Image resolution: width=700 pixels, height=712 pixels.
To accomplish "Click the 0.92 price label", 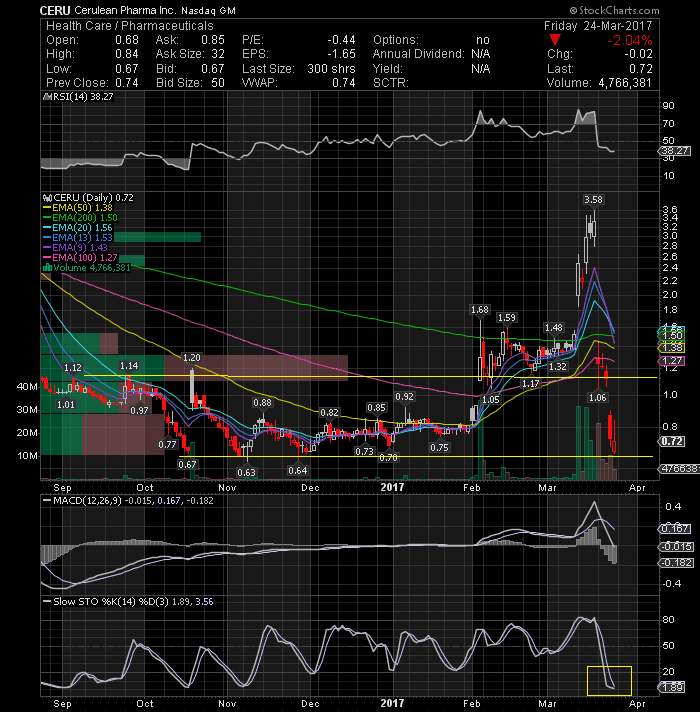I will tap(404, 397).
